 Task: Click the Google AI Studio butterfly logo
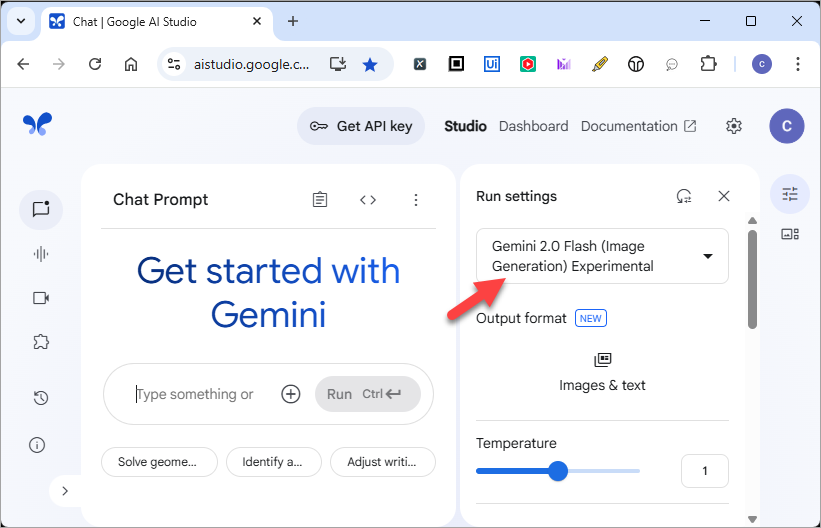38,124
